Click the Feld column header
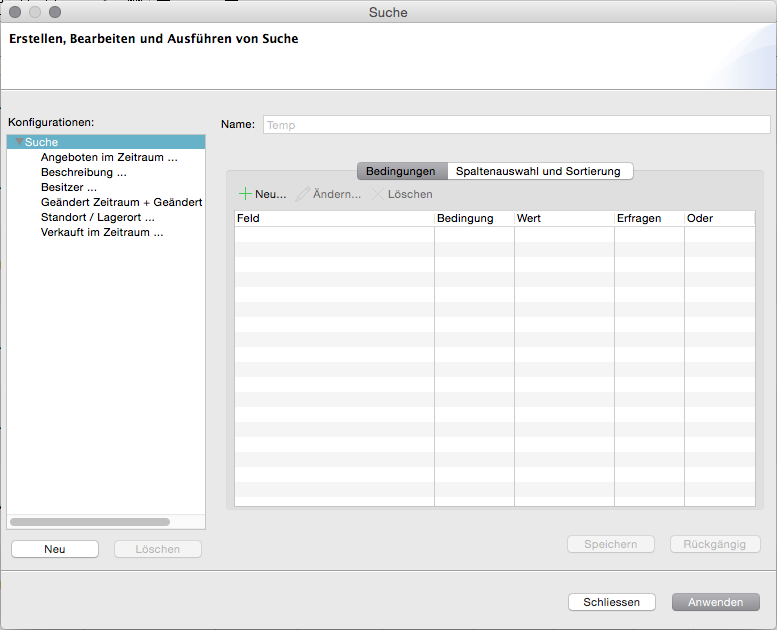 (334, 218)
